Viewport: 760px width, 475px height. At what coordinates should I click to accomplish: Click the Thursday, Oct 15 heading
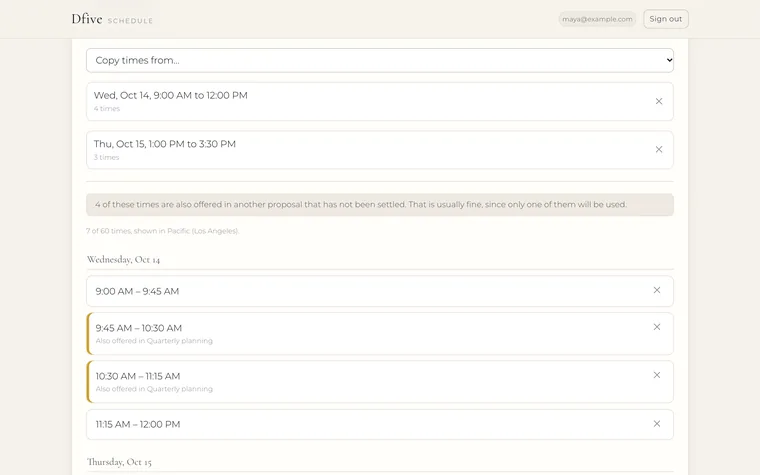point(119,462)
